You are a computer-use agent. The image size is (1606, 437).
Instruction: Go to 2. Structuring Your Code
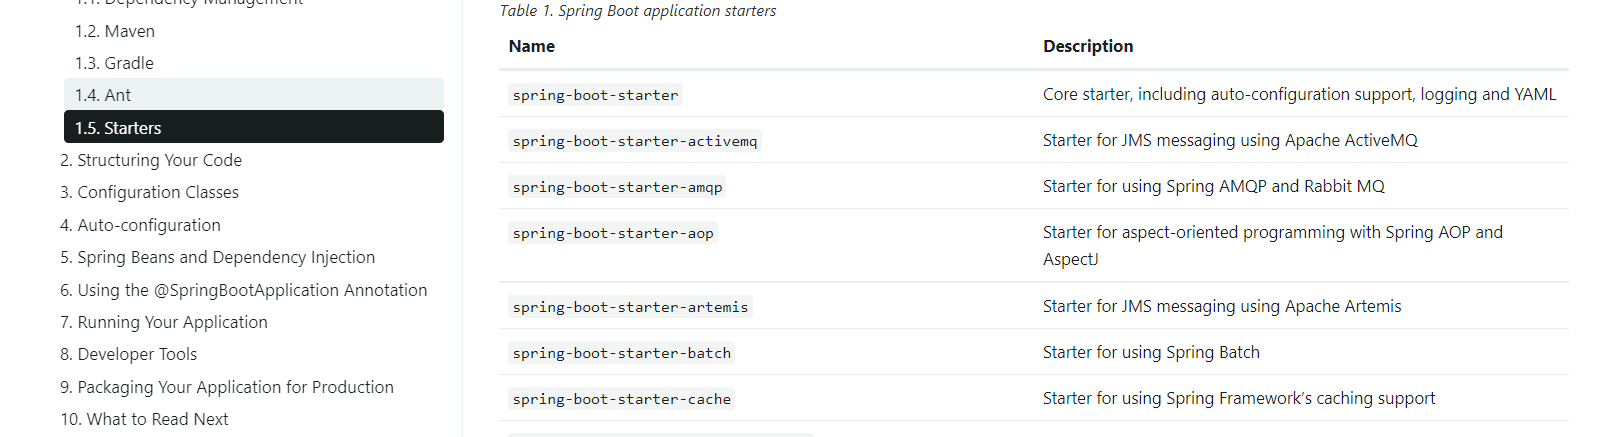pyautogui.click(x=151, y=160)
